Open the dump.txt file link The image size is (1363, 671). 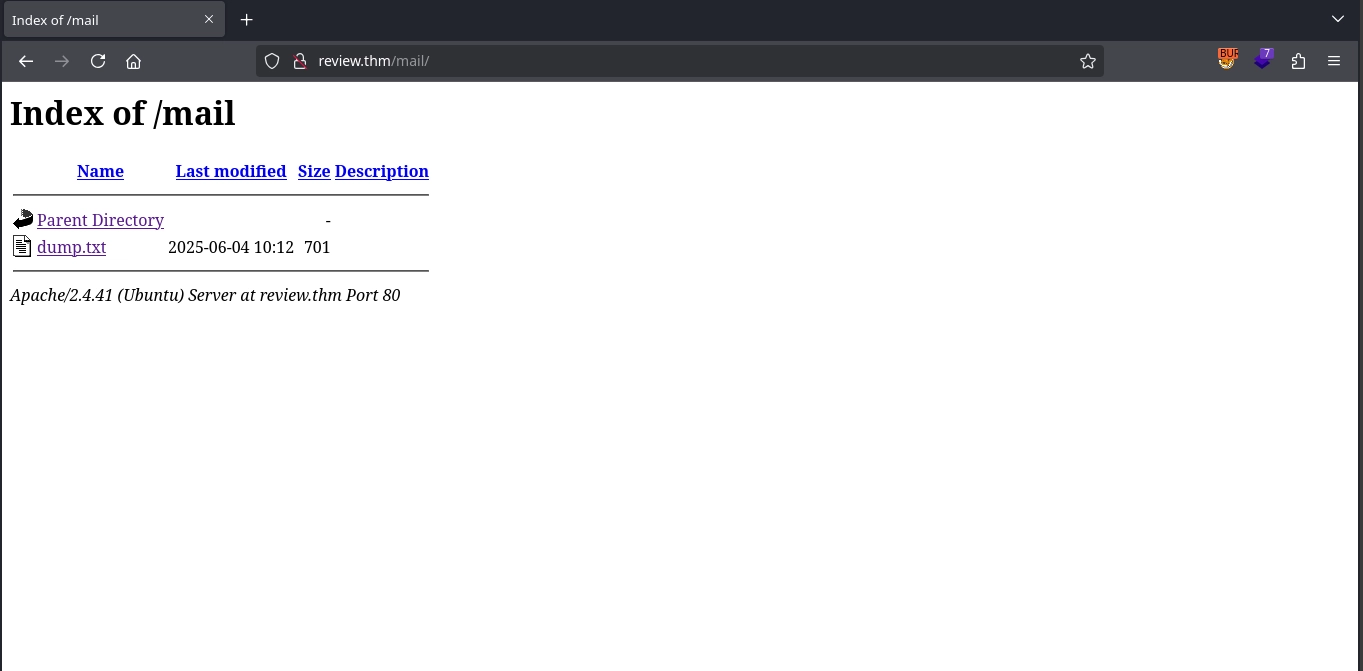(71, 247)
